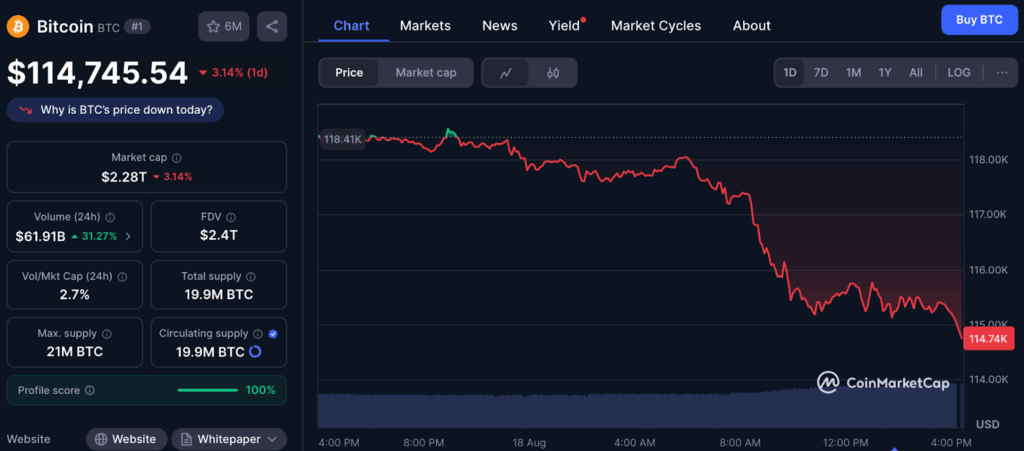1024x451 pixels.
Task: Open the share icon button
Action: point(271,27)
